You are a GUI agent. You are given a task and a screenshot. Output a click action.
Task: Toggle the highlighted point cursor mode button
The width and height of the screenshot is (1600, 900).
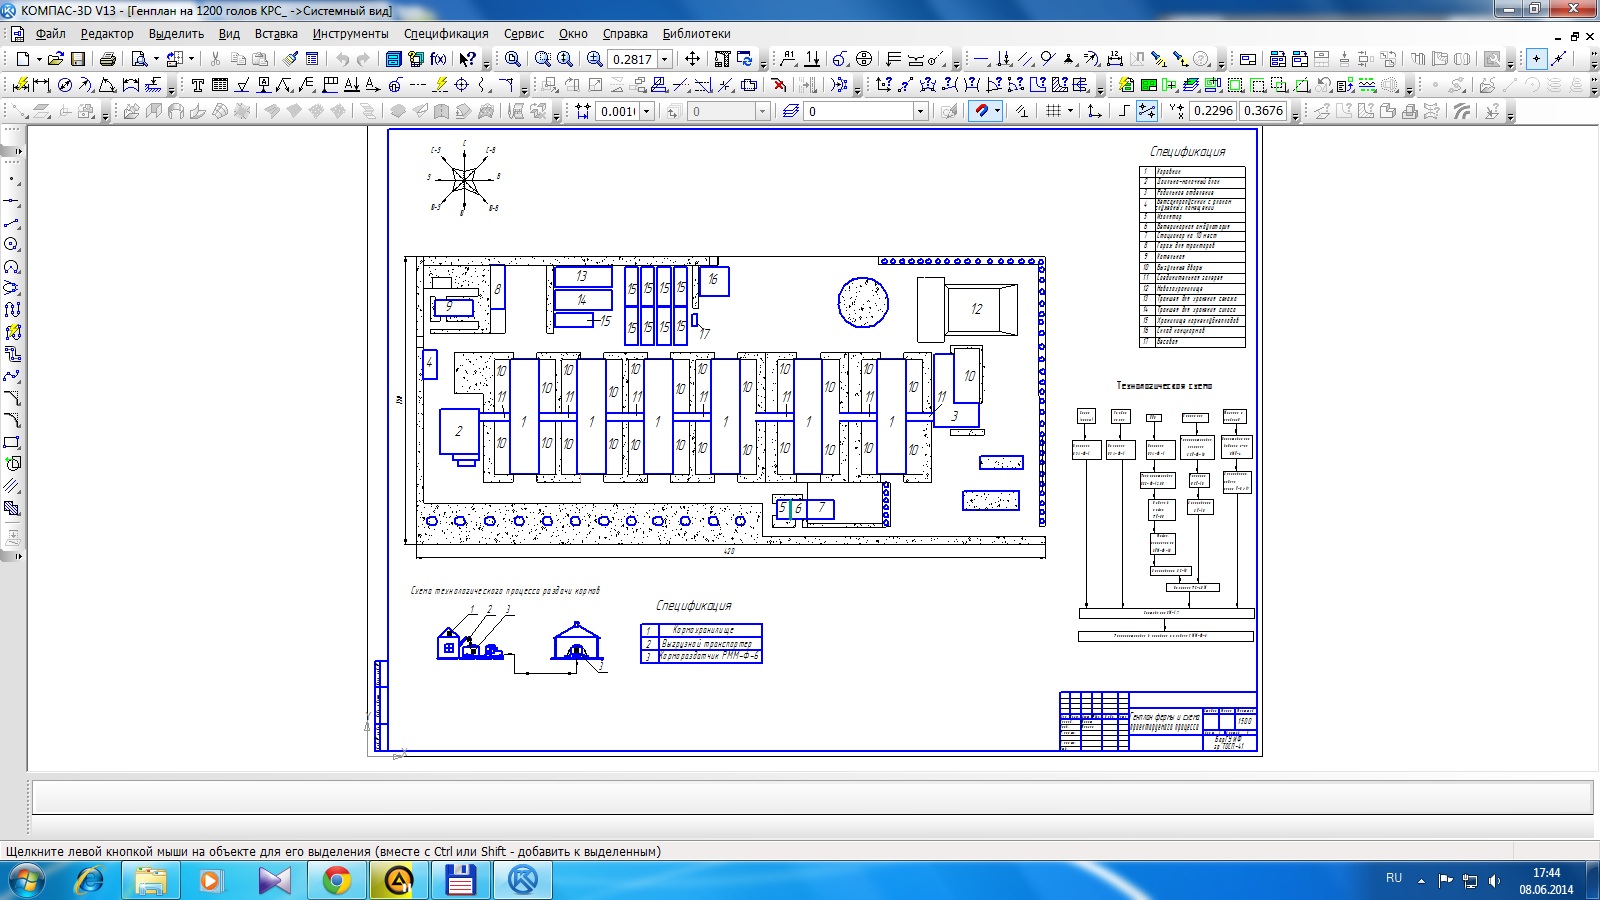1537,59
